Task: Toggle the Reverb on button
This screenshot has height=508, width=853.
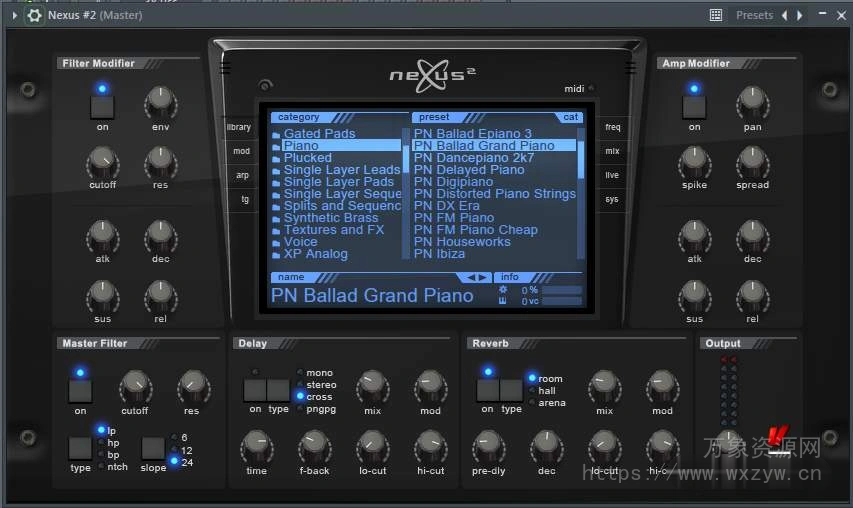Action: tap(487, 390)
